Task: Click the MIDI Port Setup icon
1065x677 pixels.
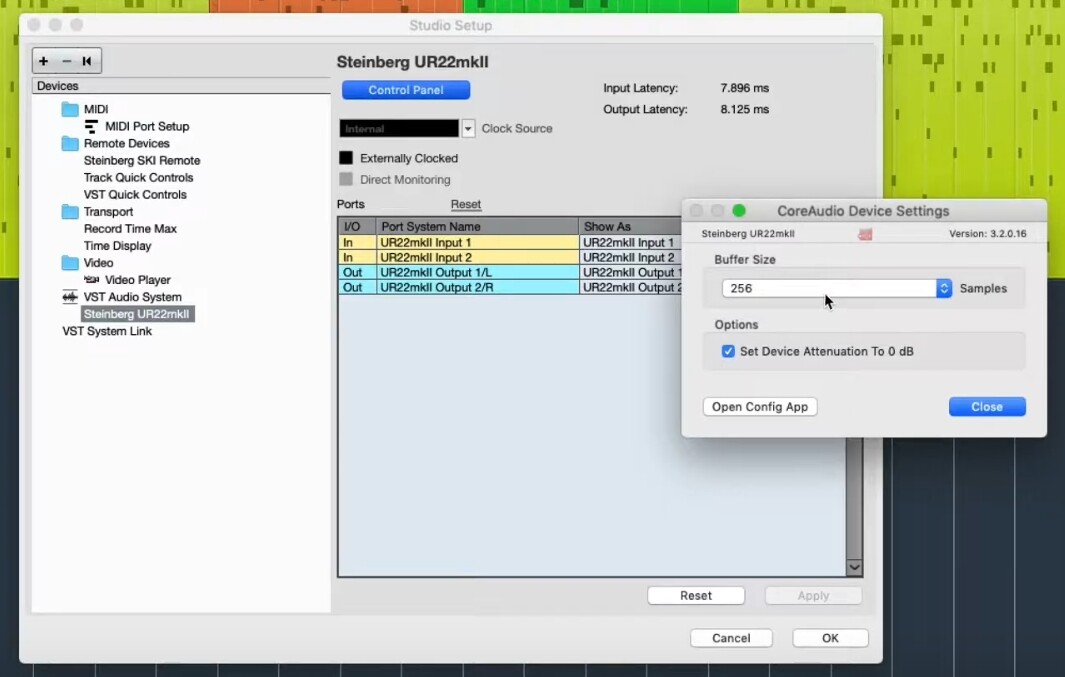Action: coord(91,126)
